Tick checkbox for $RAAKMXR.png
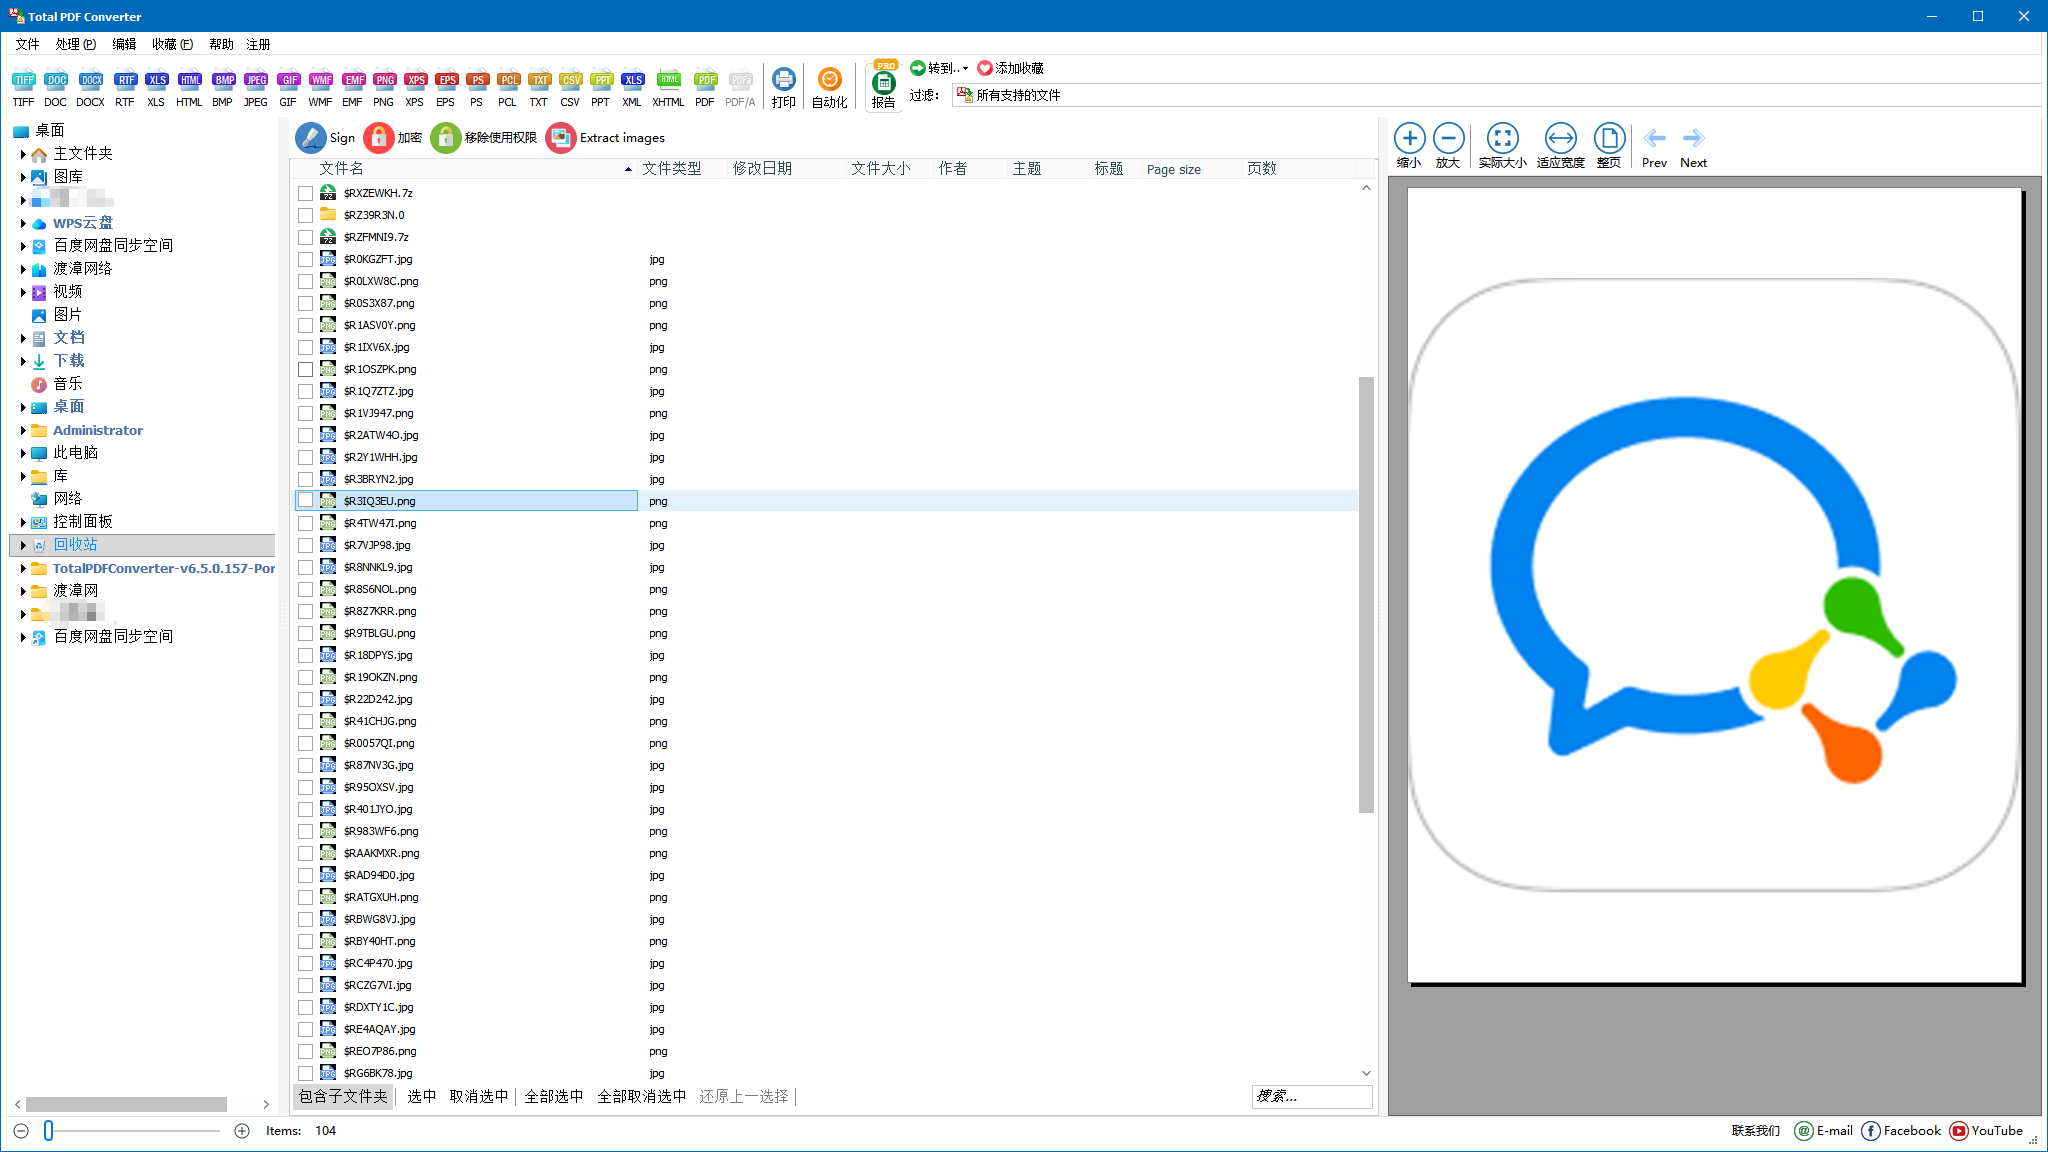Screen dimensions: 2048x1152 (306, 853)
